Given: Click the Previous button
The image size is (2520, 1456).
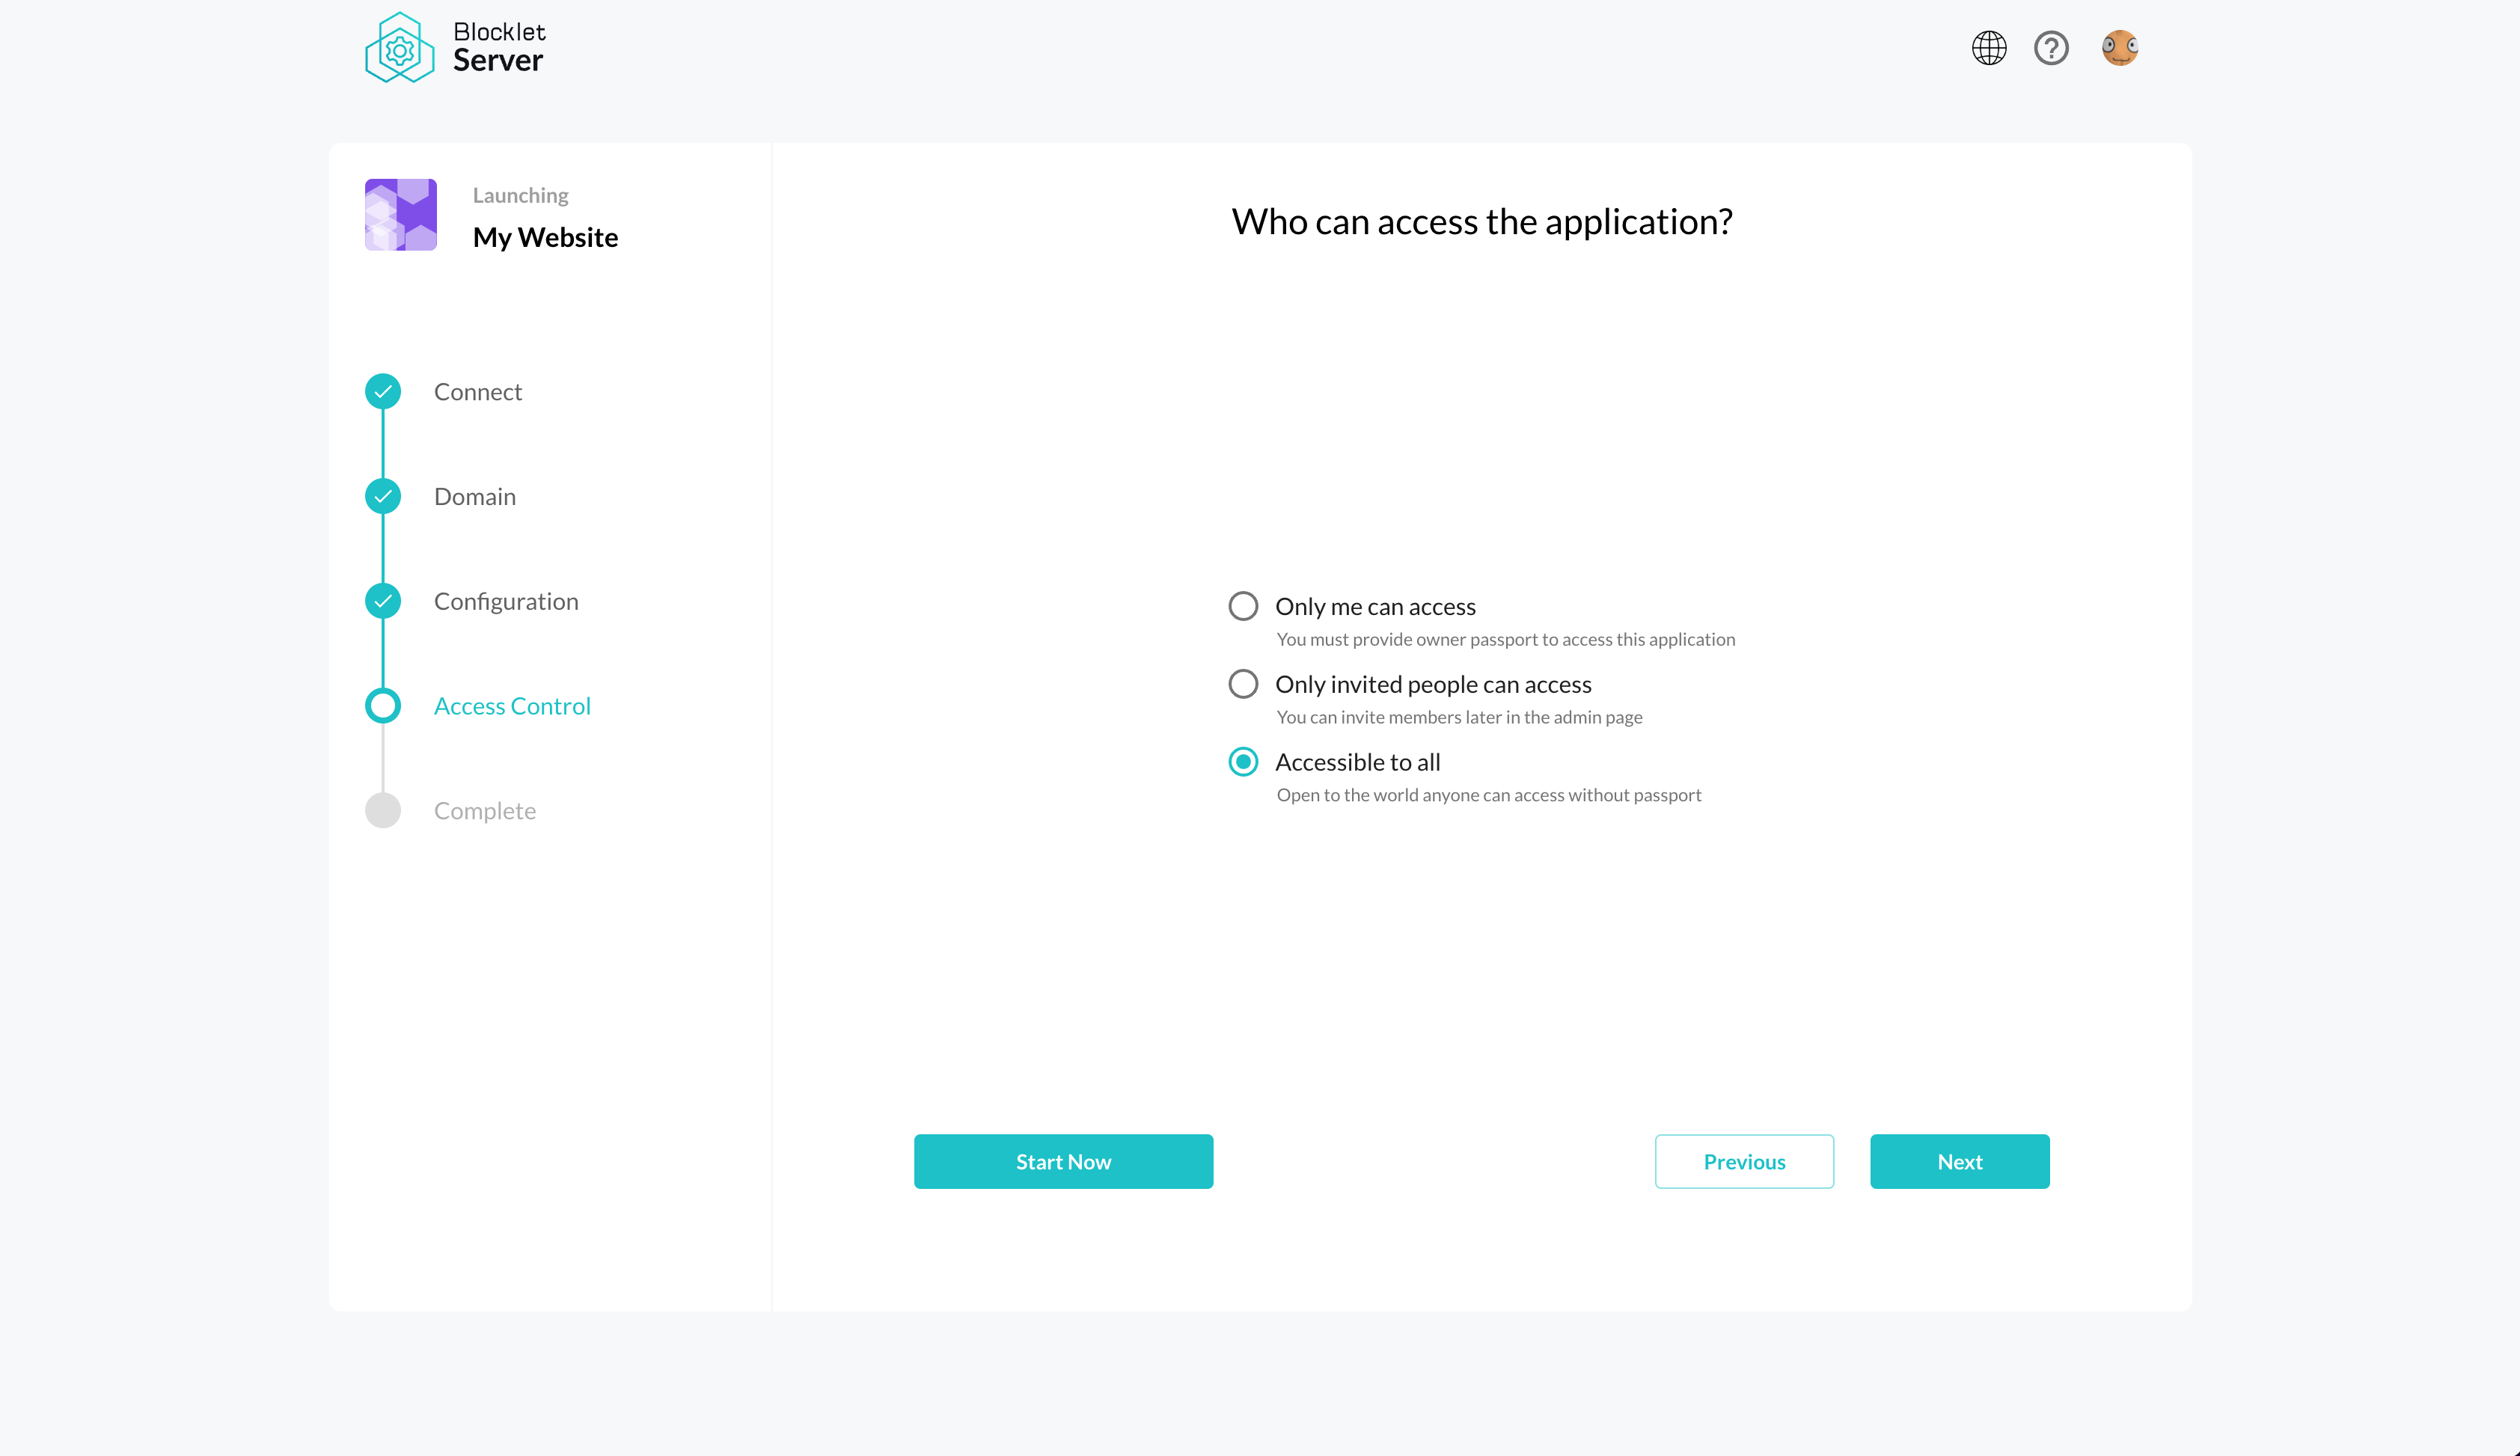Looking at the screenshot, I should (x=1744, y=1161).
